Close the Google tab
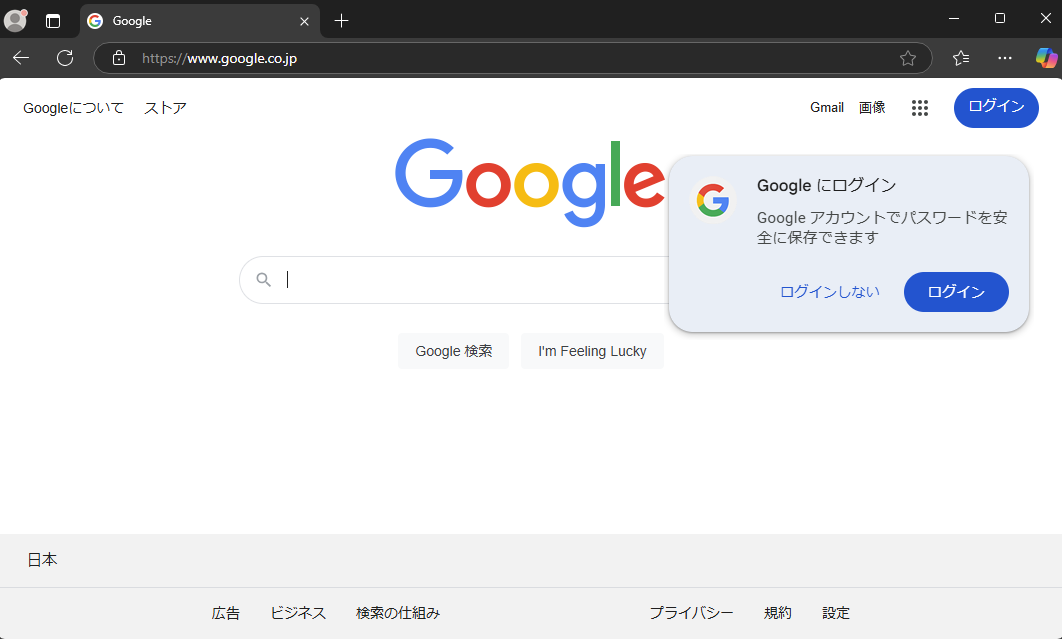The height and width of the screenshot is (639, 1062). [x=304, y=22]
